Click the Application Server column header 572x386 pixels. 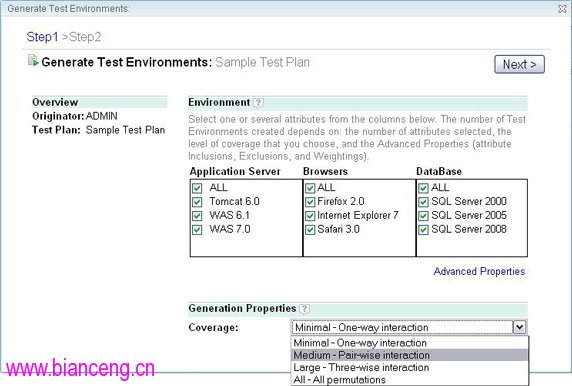point(235,171)
